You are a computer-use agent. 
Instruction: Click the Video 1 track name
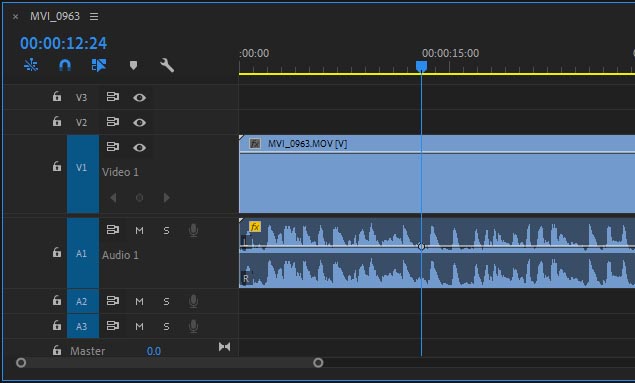click(120, 172)
